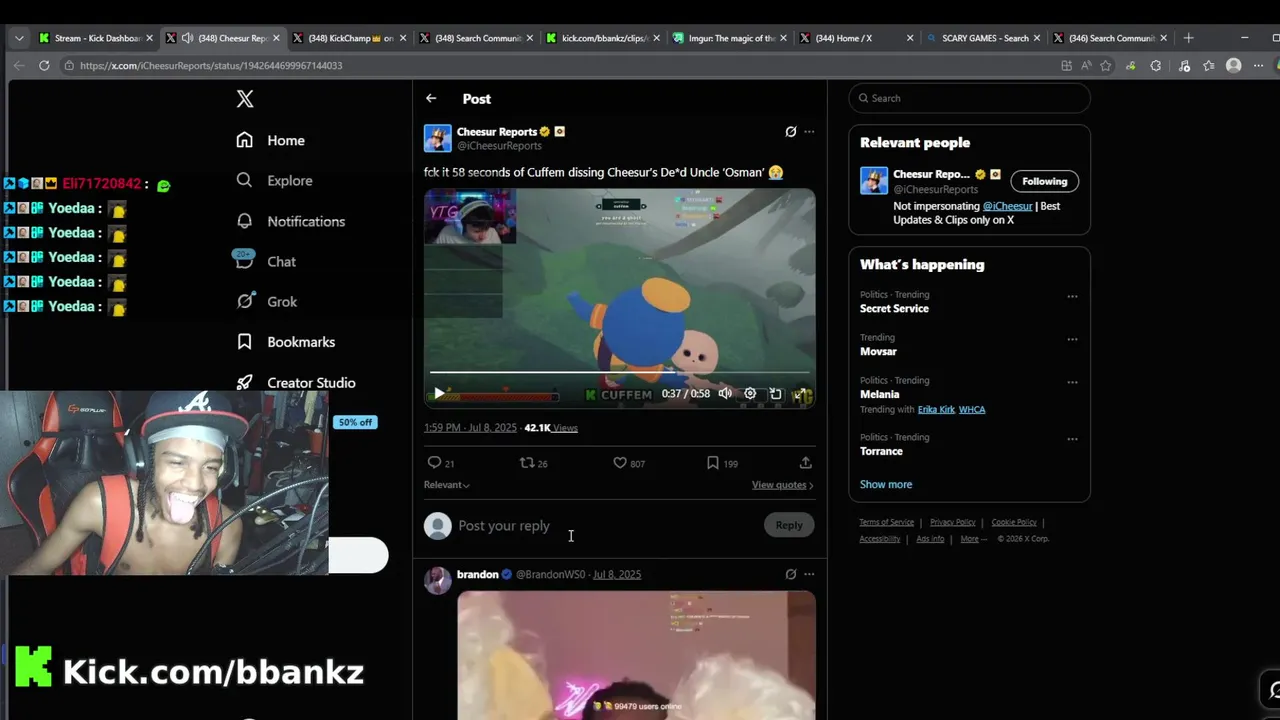
Task: Close the kick.com/bbankz clips tab
Action: click(656, 38)
